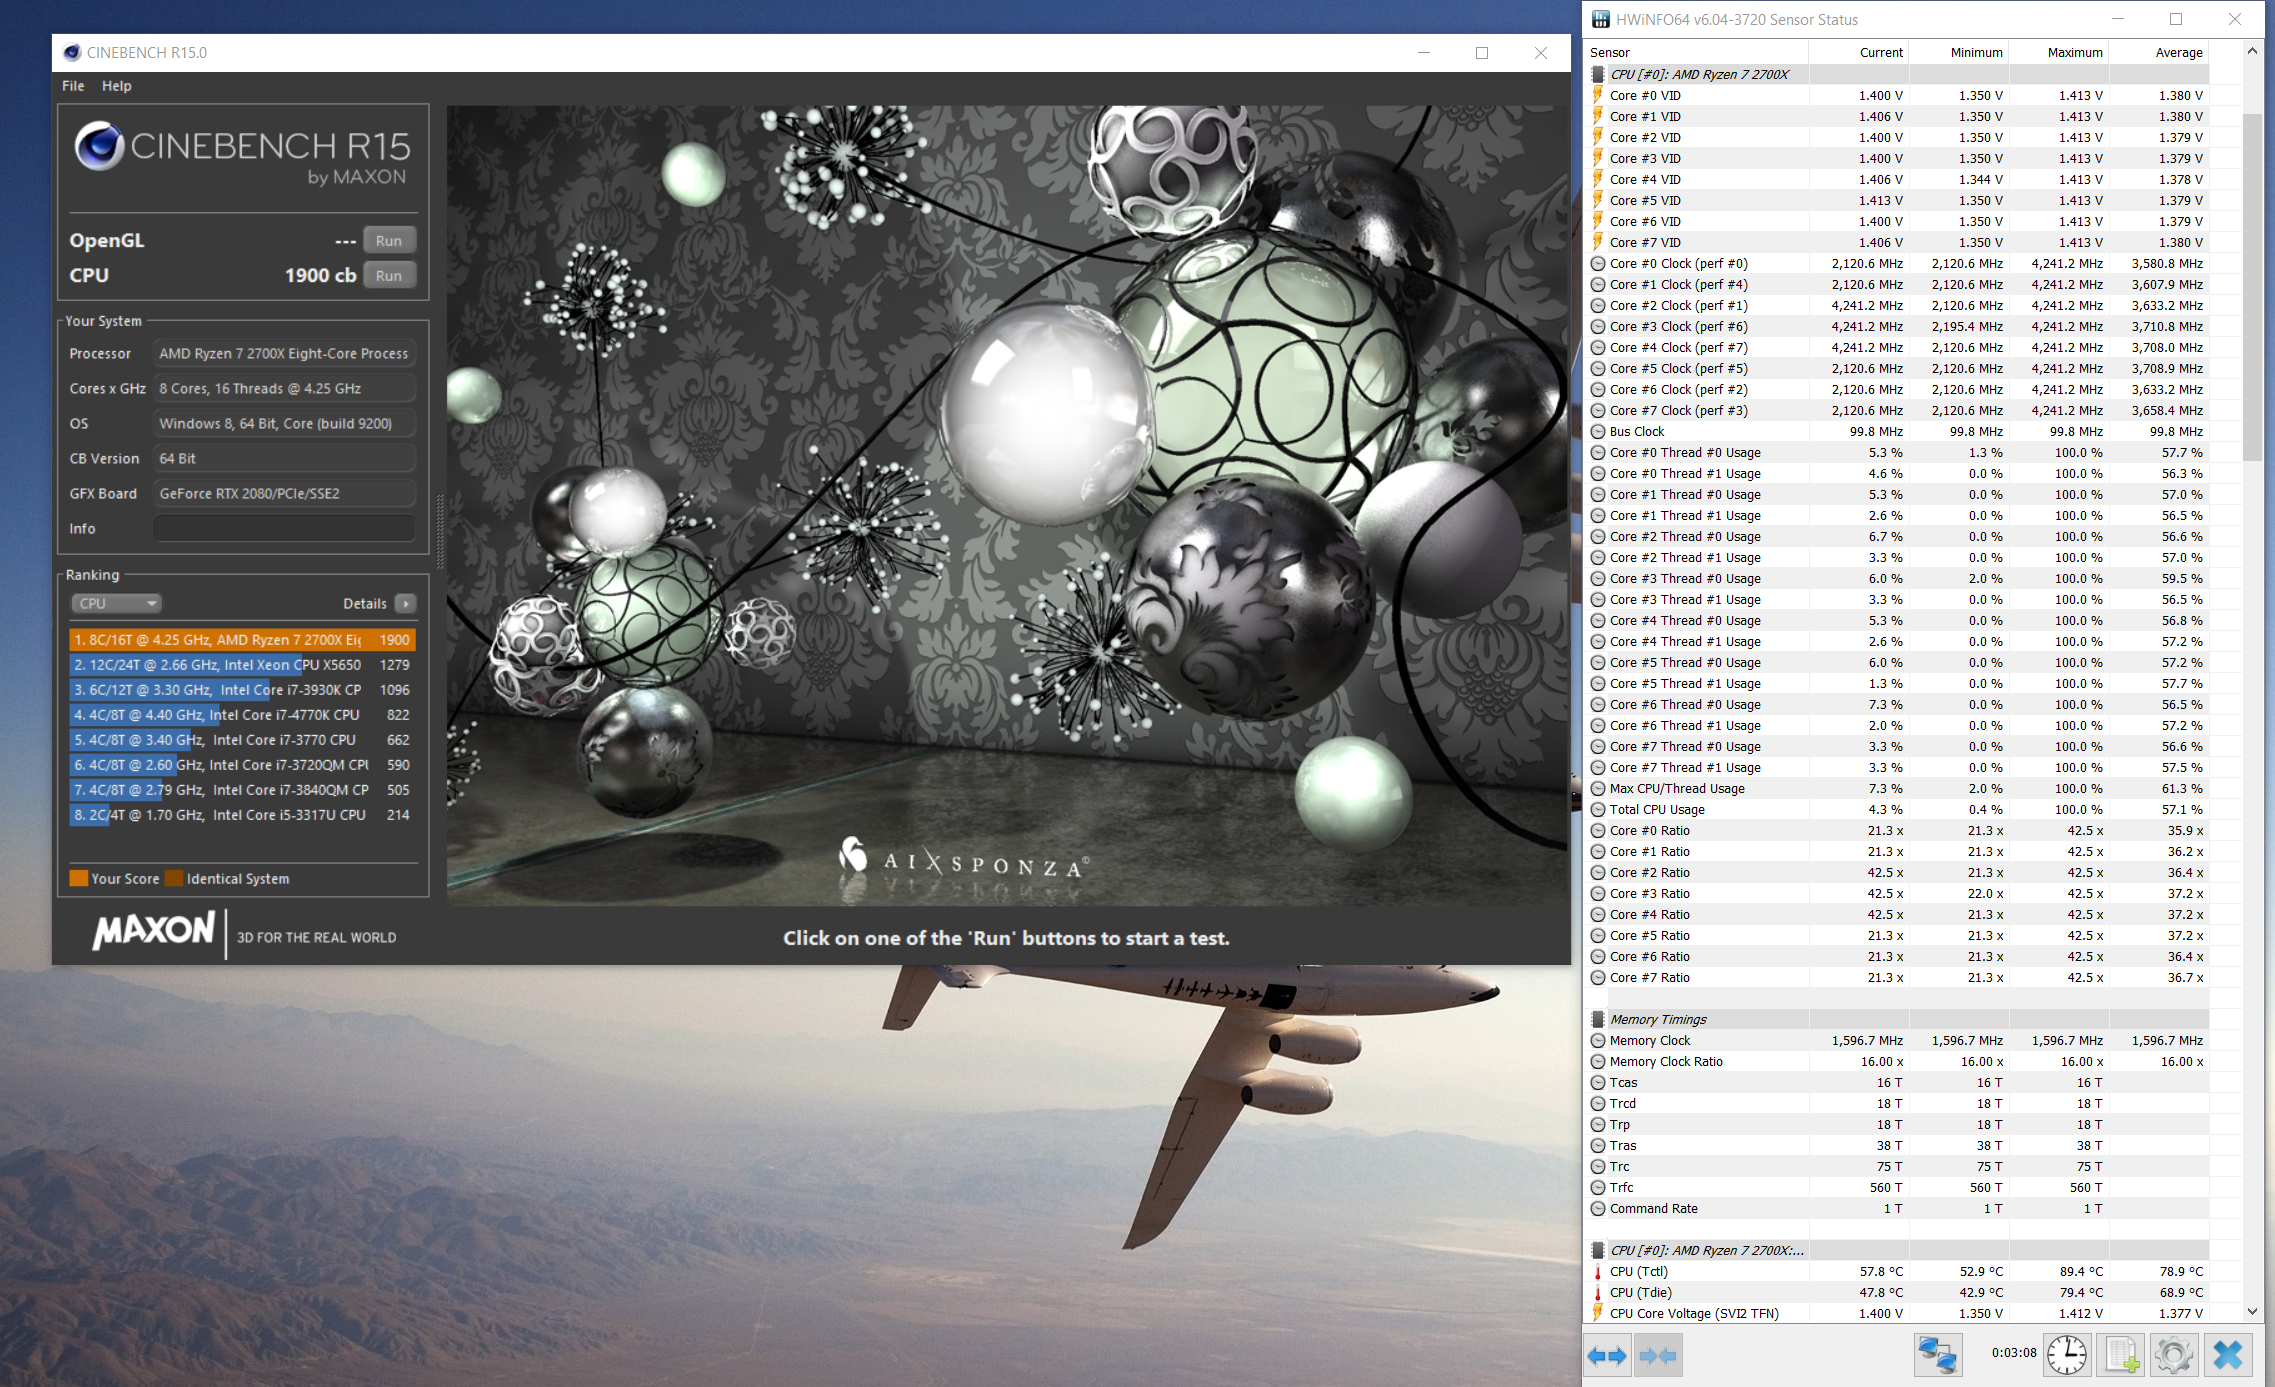Image resolution: width=2275 pixels, height=1387 pixels.
Task: Select CPU Core Voltage (SVI2 TFN) row
Action: [x=1897, y=1313]
